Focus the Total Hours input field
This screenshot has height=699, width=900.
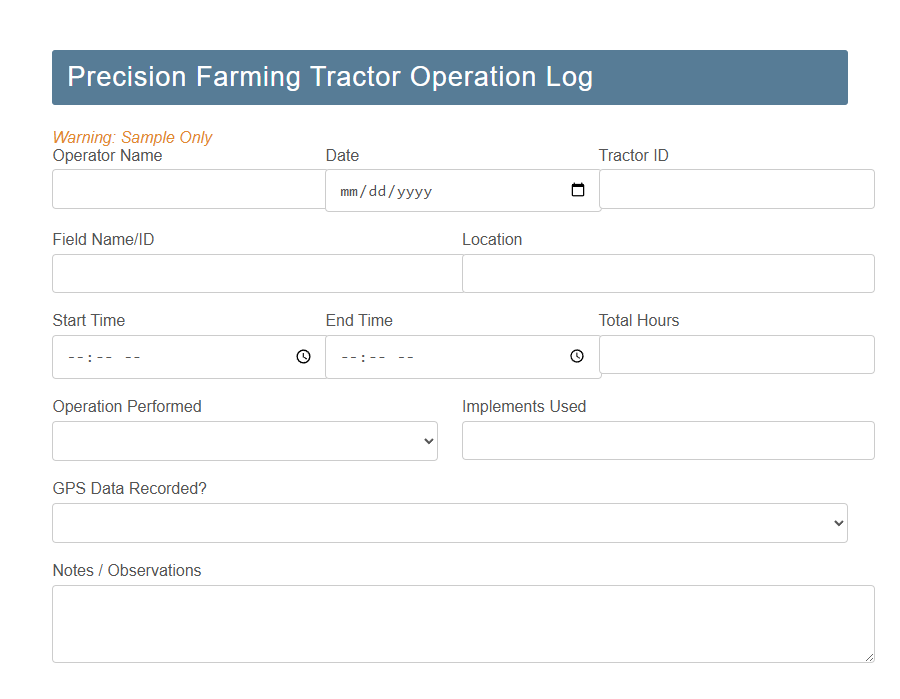click(x=736, y=354)
